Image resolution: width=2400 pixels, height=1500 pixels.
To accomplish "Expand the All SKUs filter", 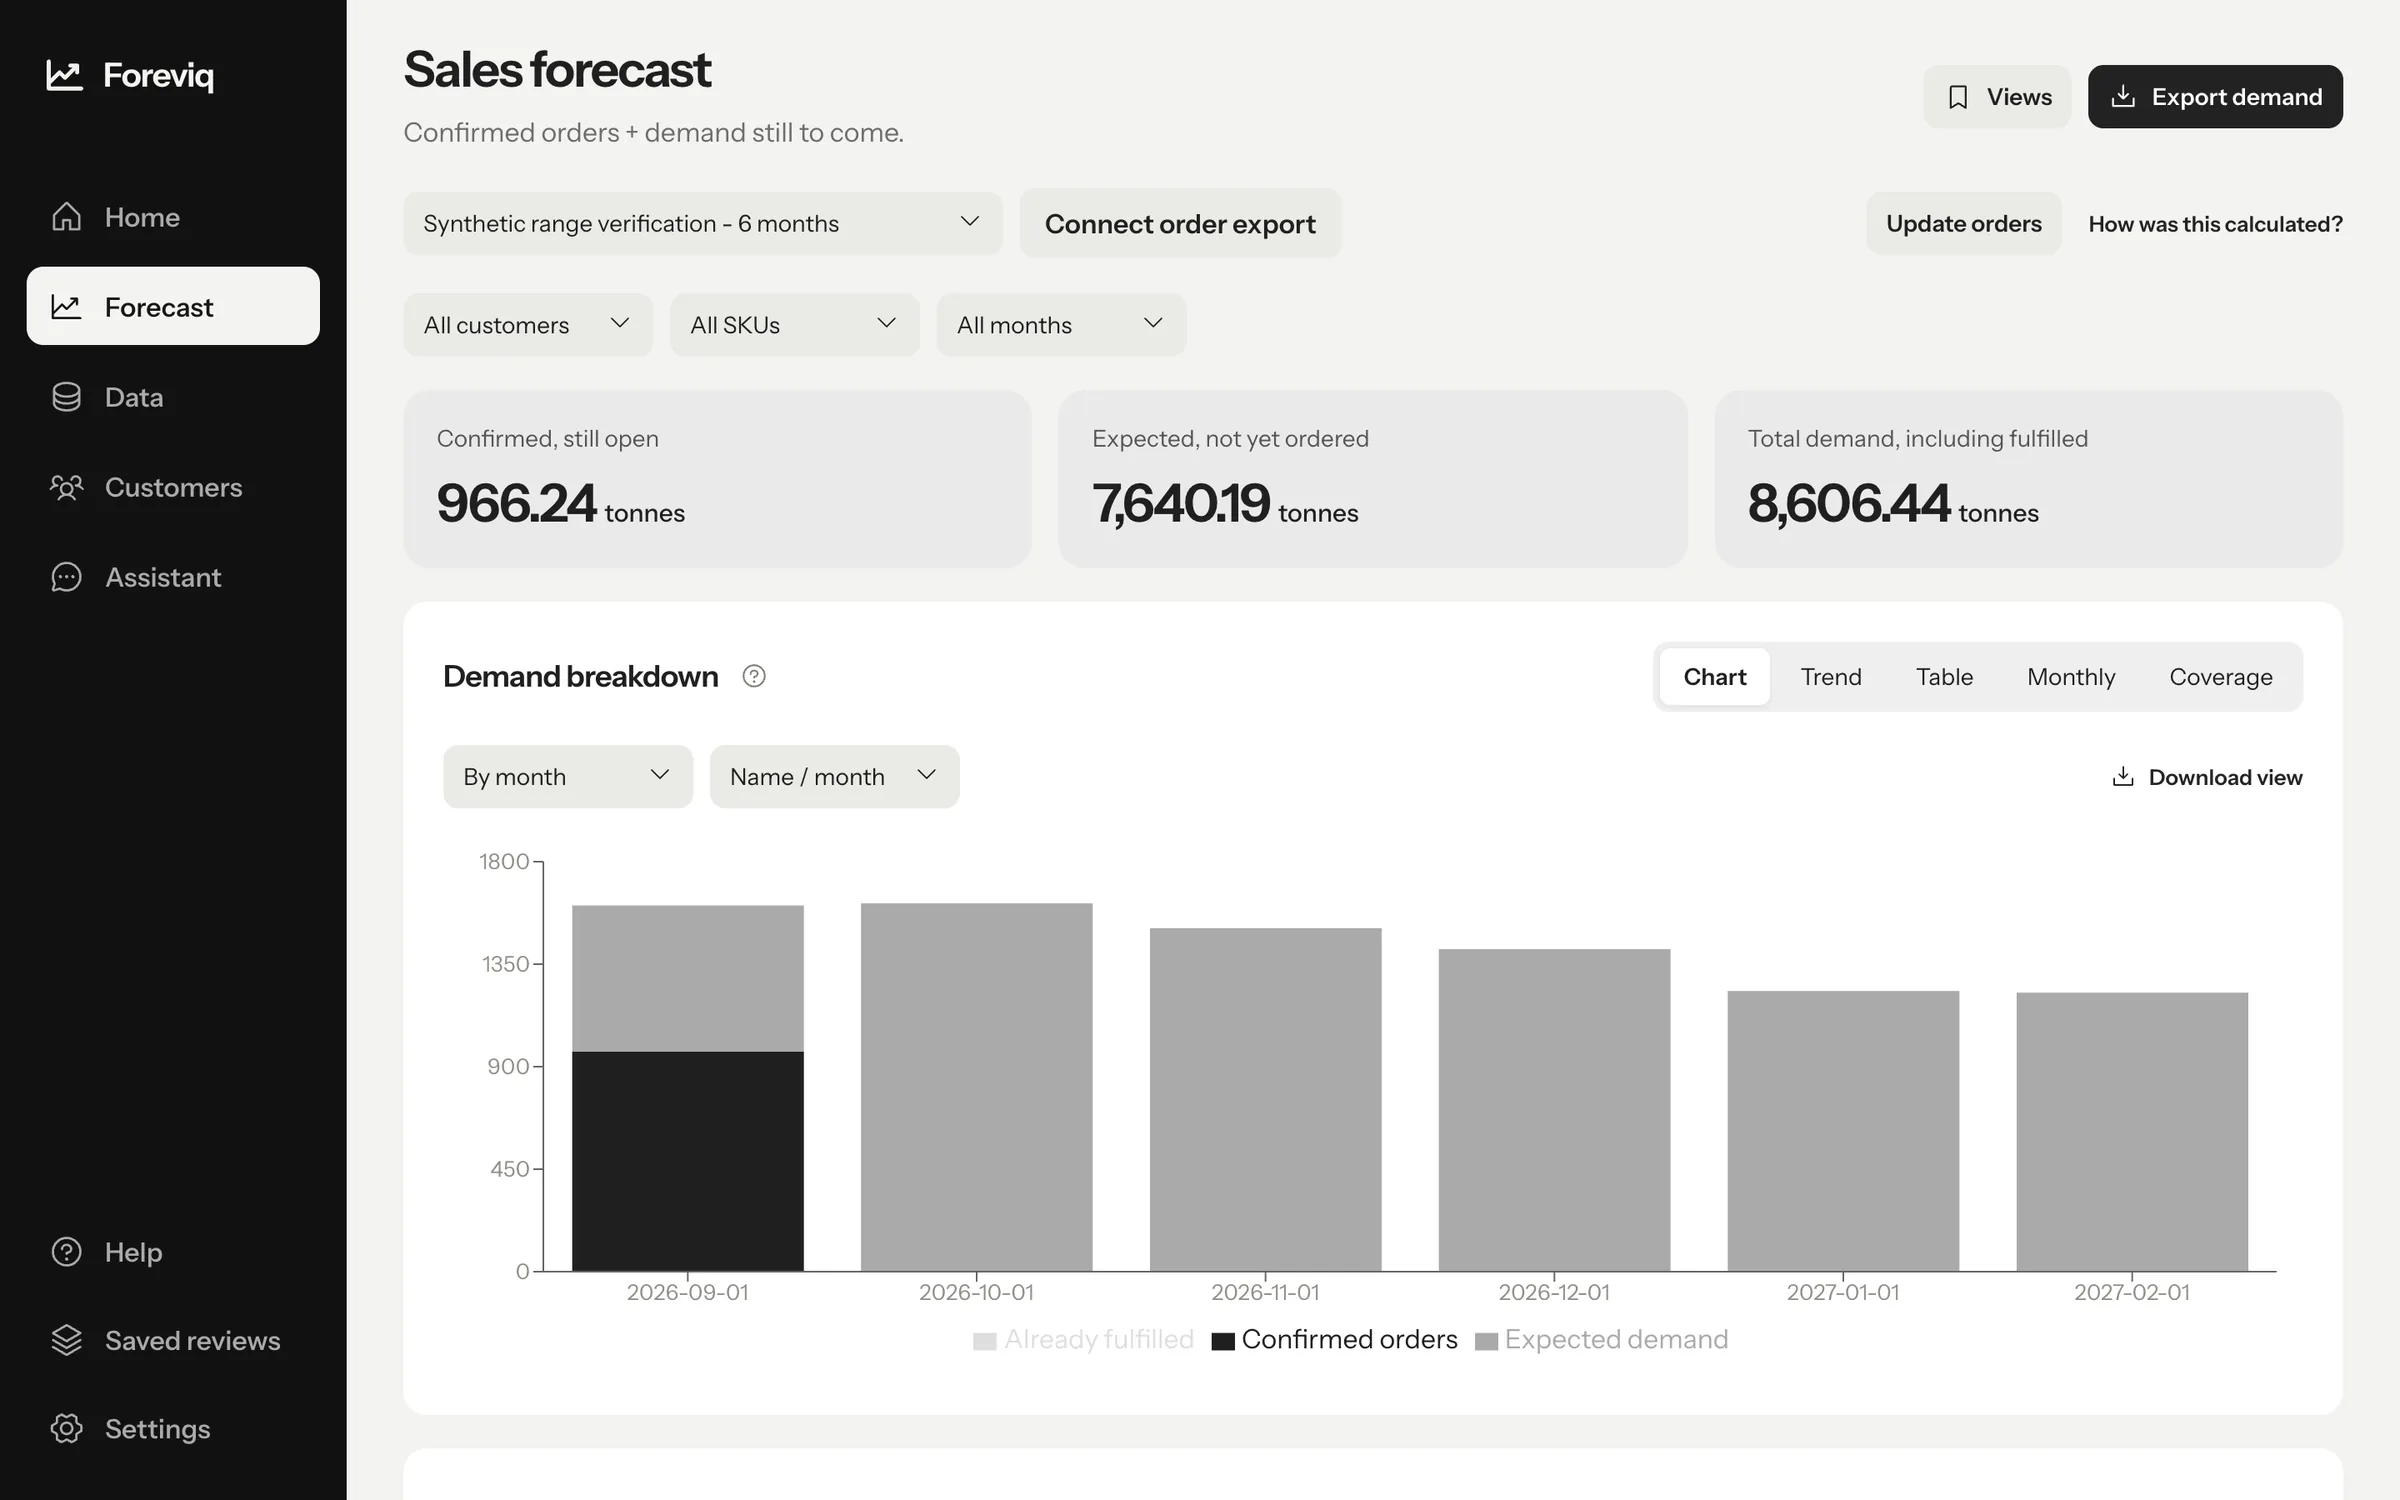I will (795, 325).
